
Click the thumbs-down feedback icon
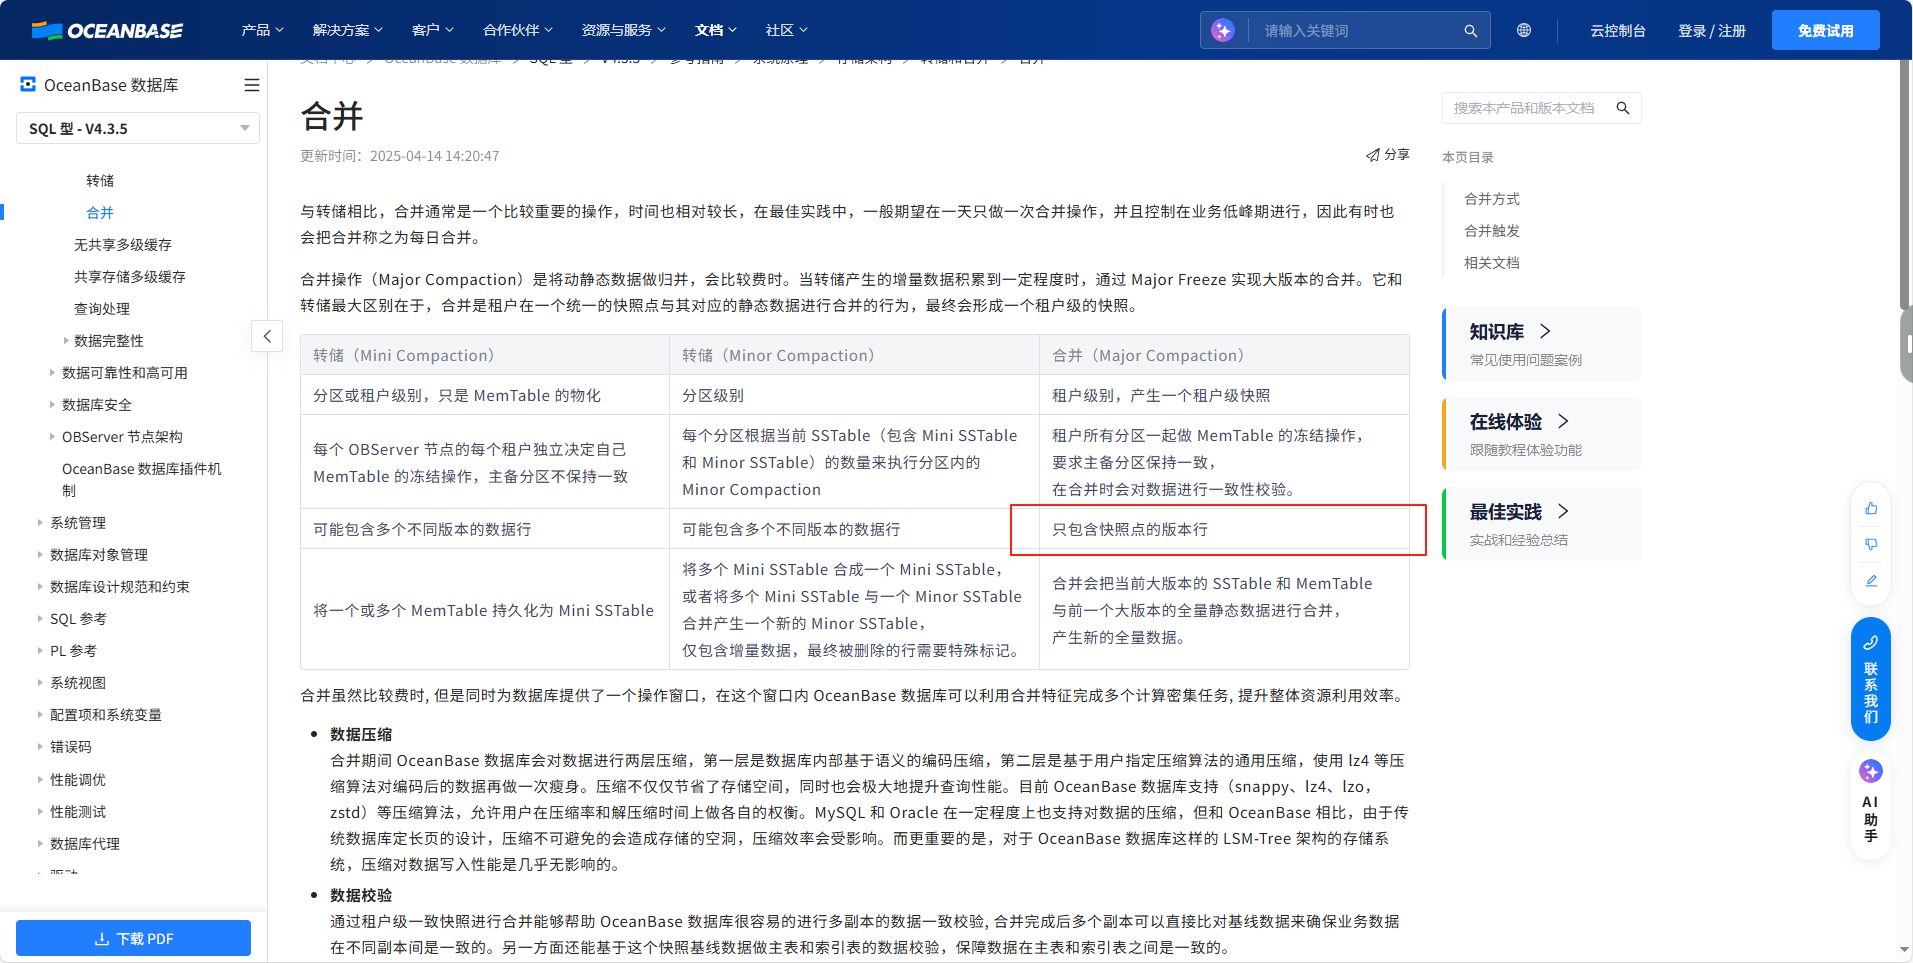(x=1871, y=544)
